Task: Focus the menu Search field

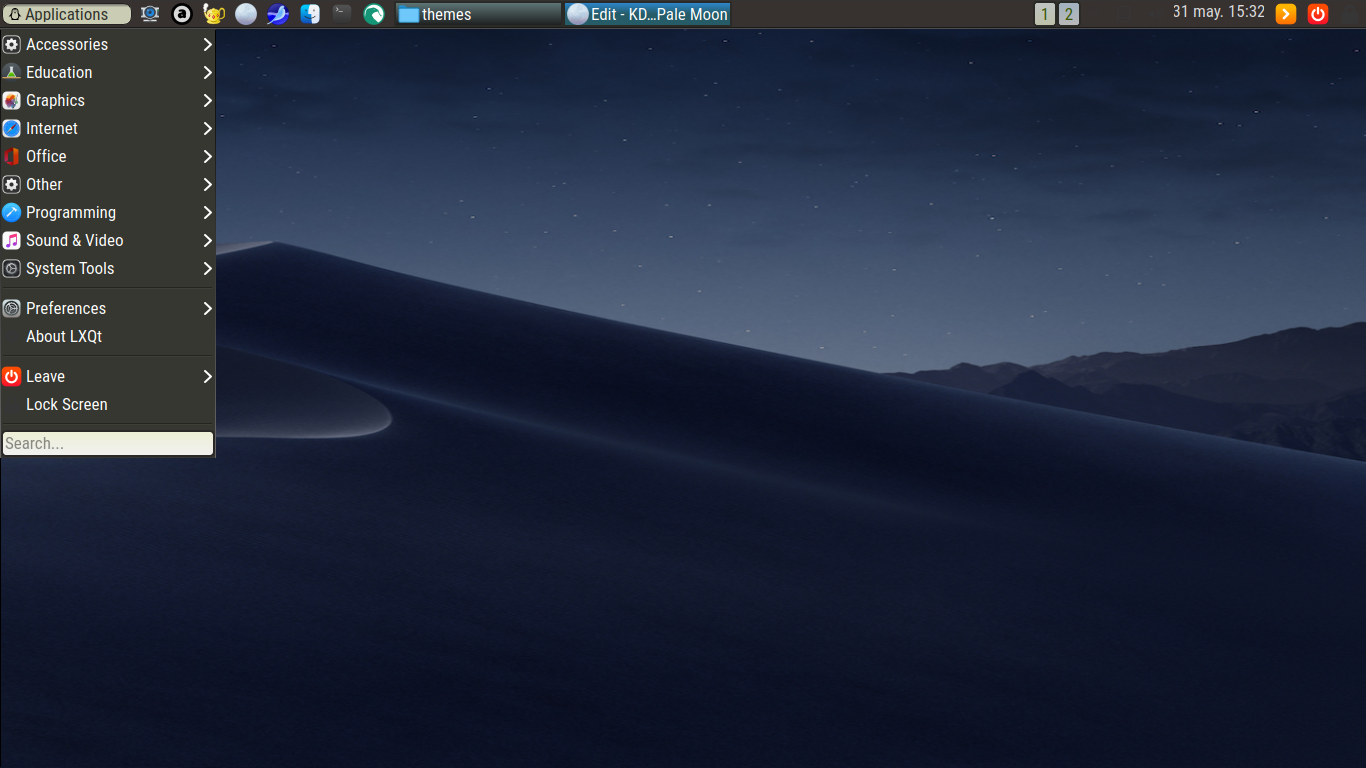Action: click(x=108, y=443)
